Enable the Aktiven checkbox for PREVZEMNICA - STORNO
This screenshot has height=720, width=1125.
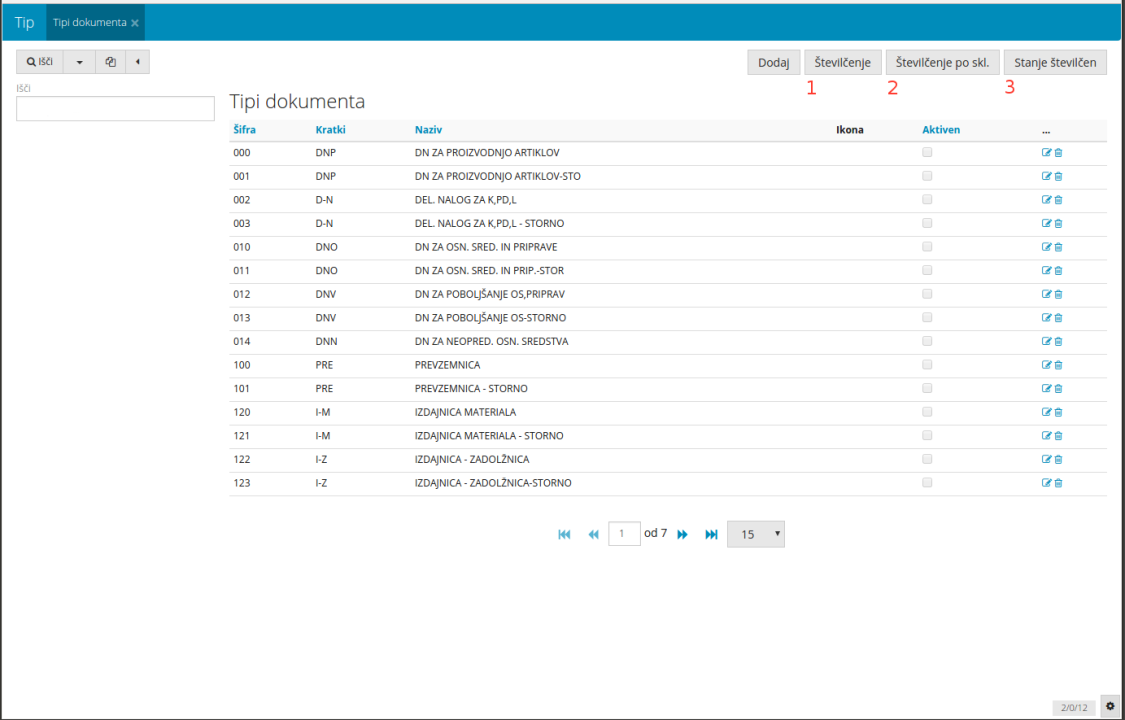tap(927, 388)
